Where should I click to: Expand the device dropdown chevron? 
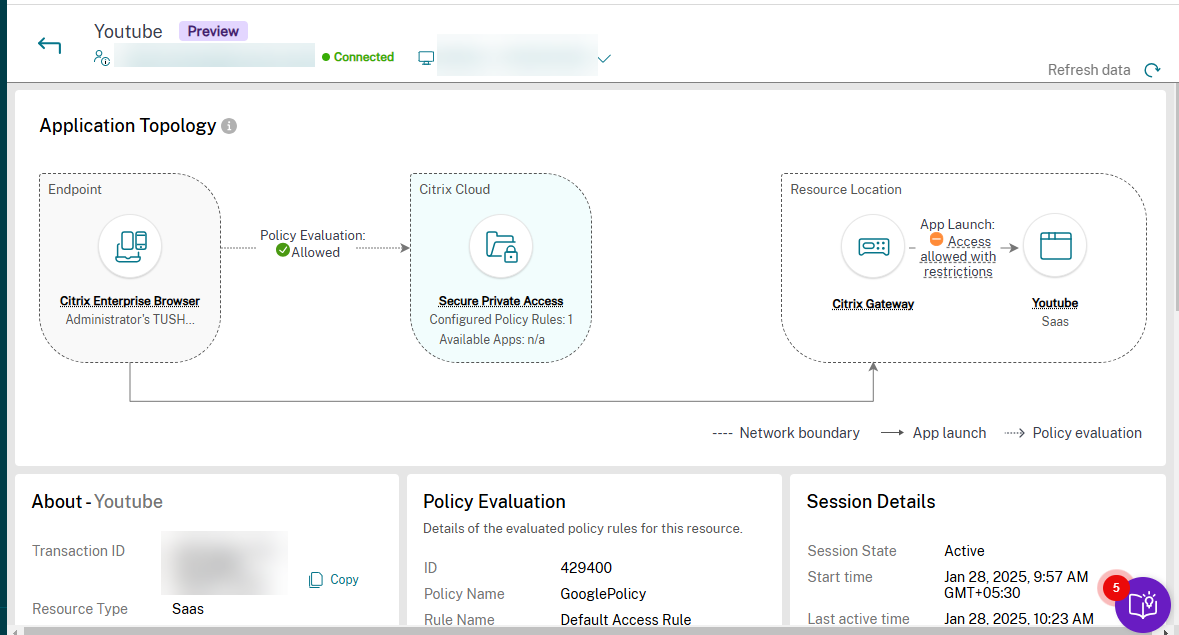click(x=604, y=58)
